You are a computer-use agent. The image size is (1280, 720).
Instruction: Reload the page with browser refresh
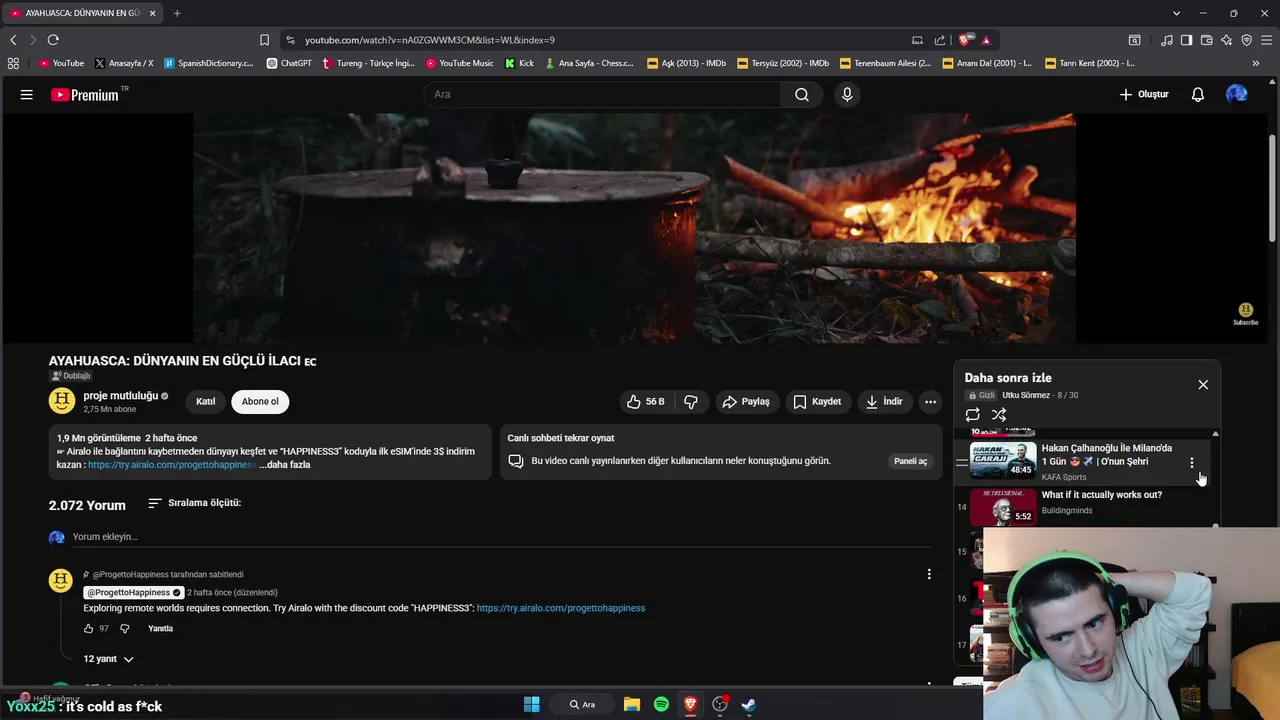pos(53,40)
